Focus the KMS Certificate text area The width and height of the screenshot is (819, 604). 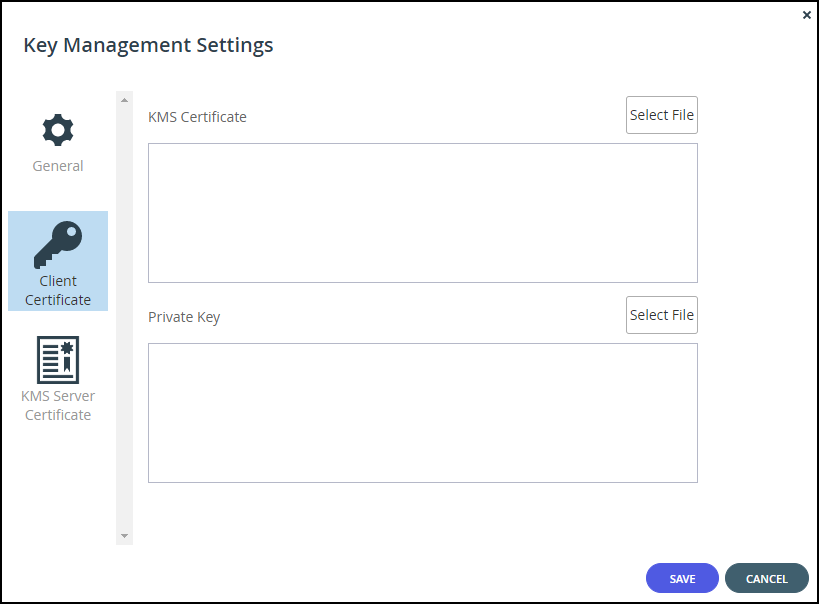coord(423,213)
